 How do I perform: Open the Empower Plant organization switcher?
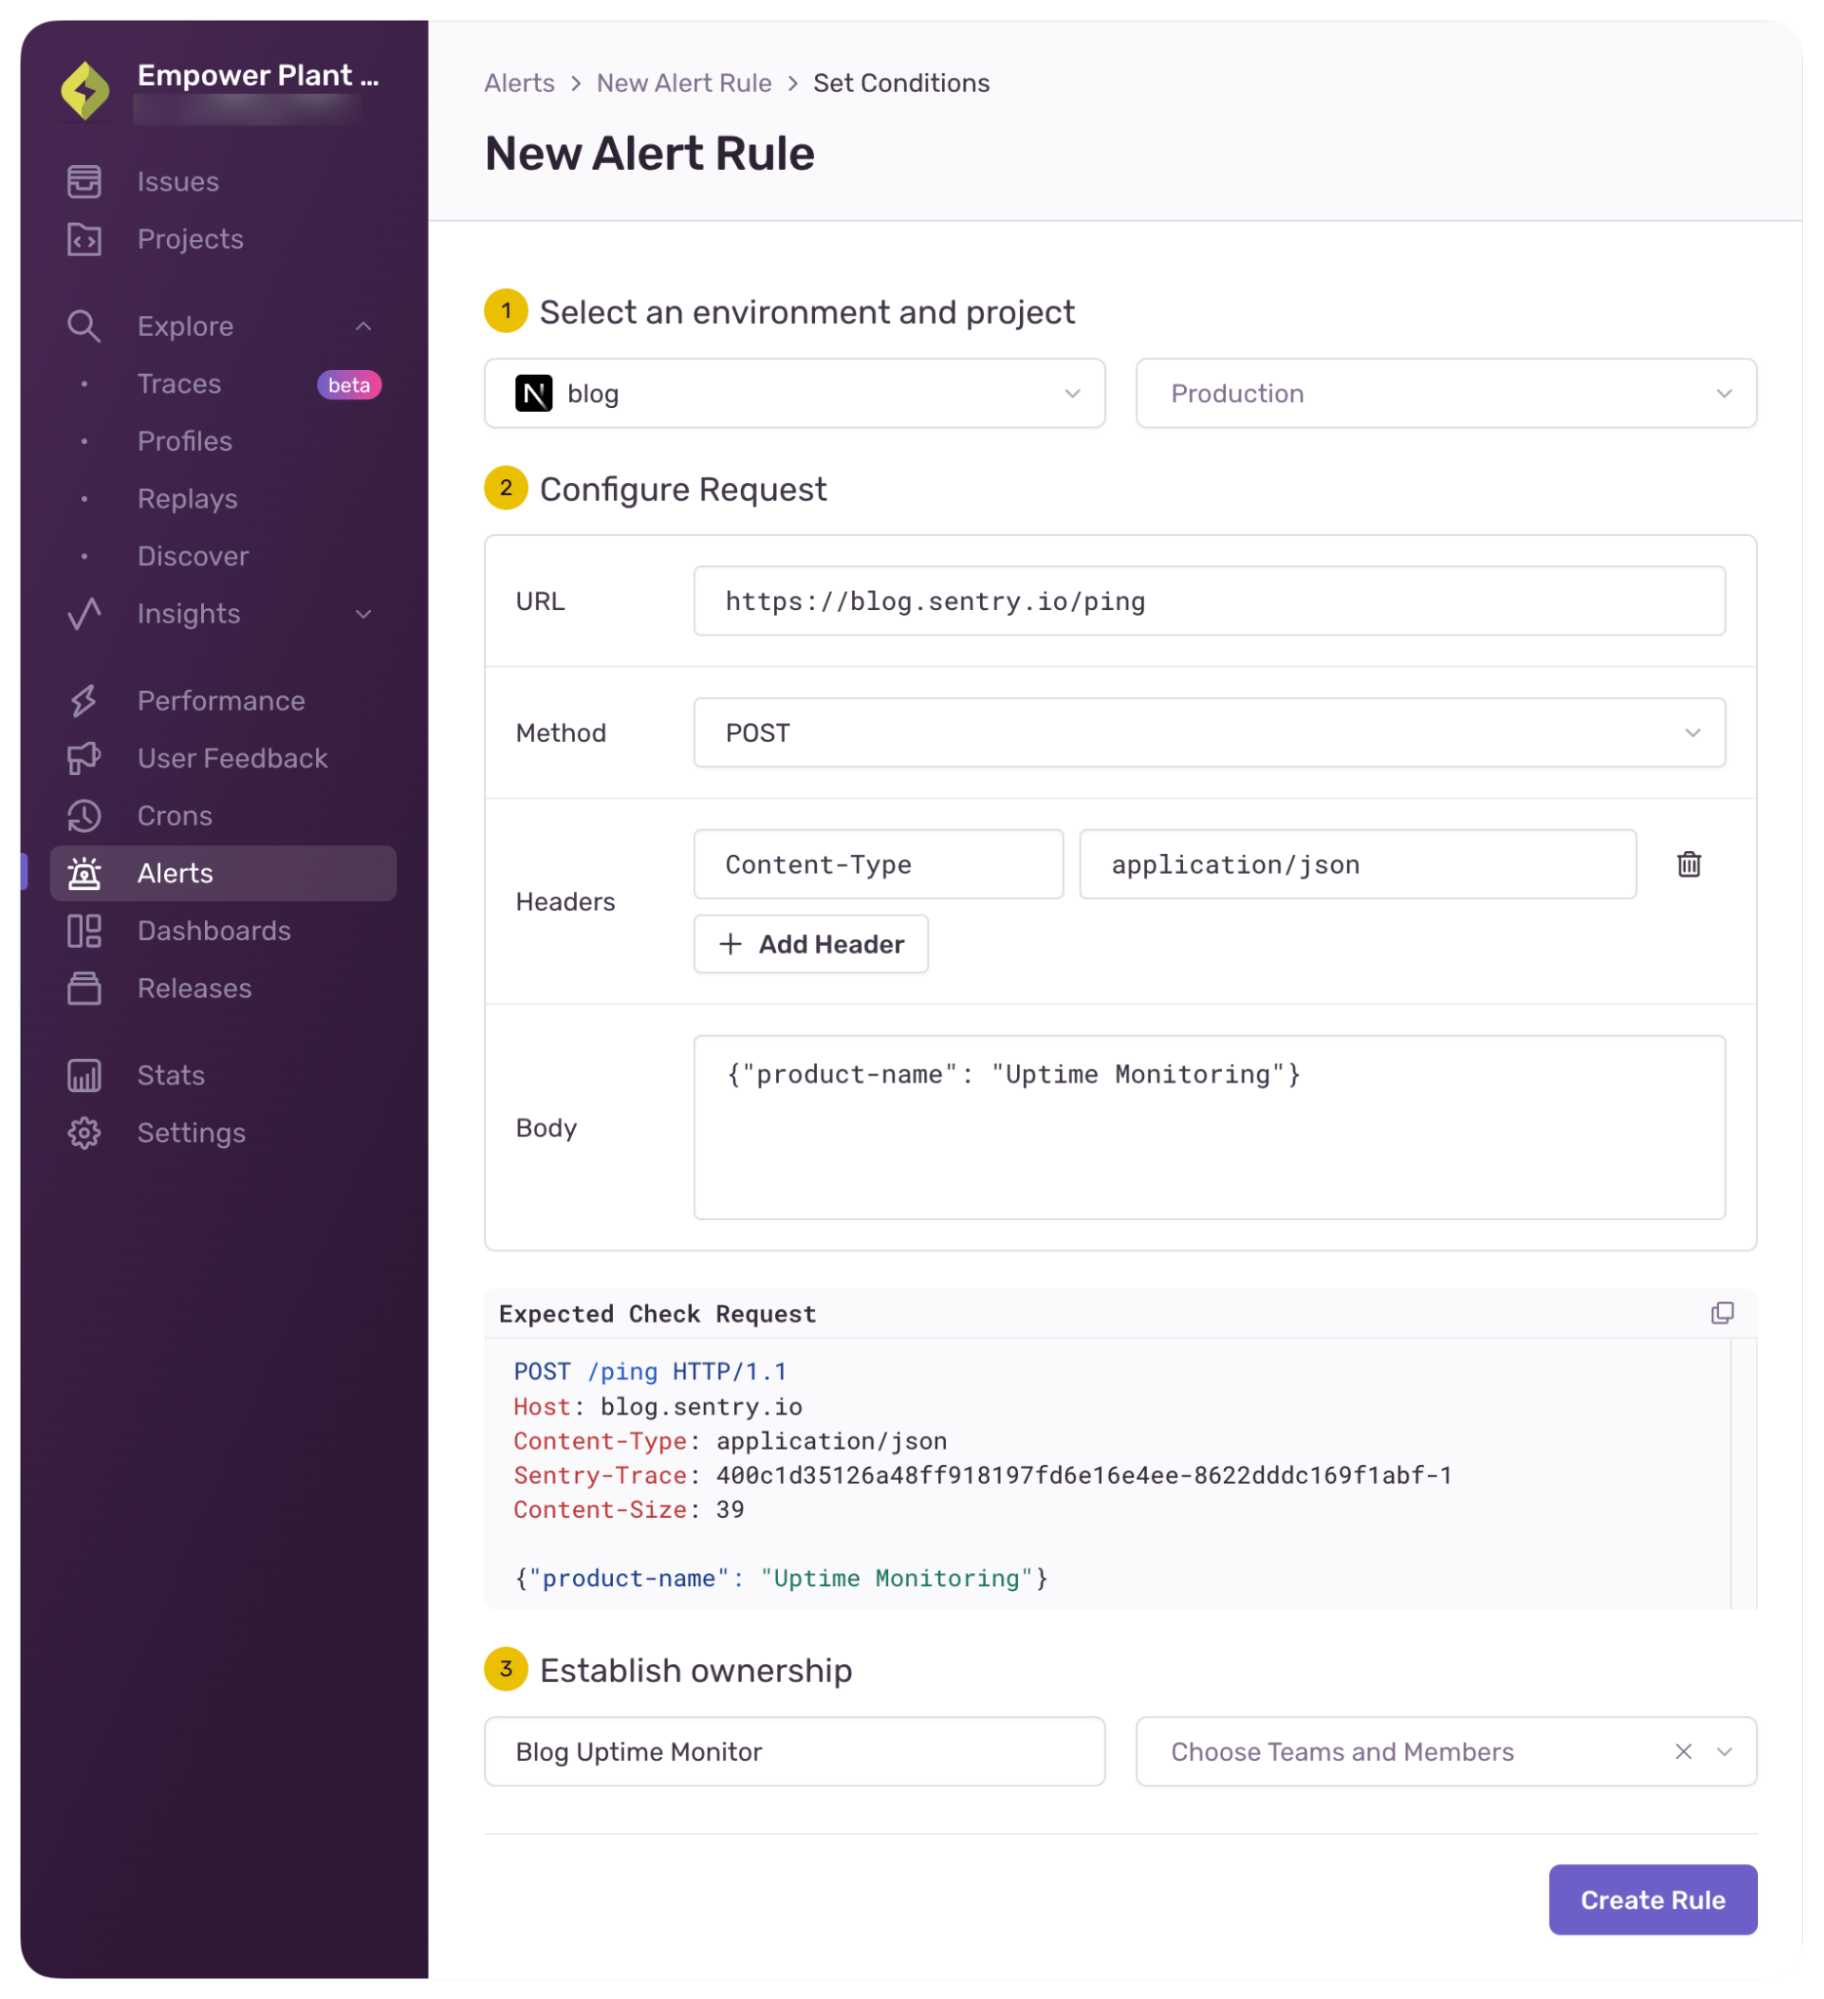(x=258, y=76)
